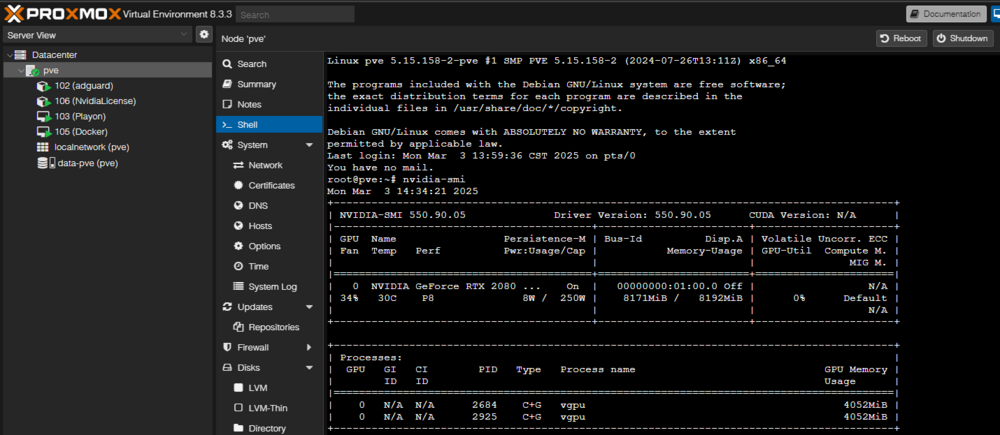
Task: Click the Directory folder icon
Action: (239, 429)
